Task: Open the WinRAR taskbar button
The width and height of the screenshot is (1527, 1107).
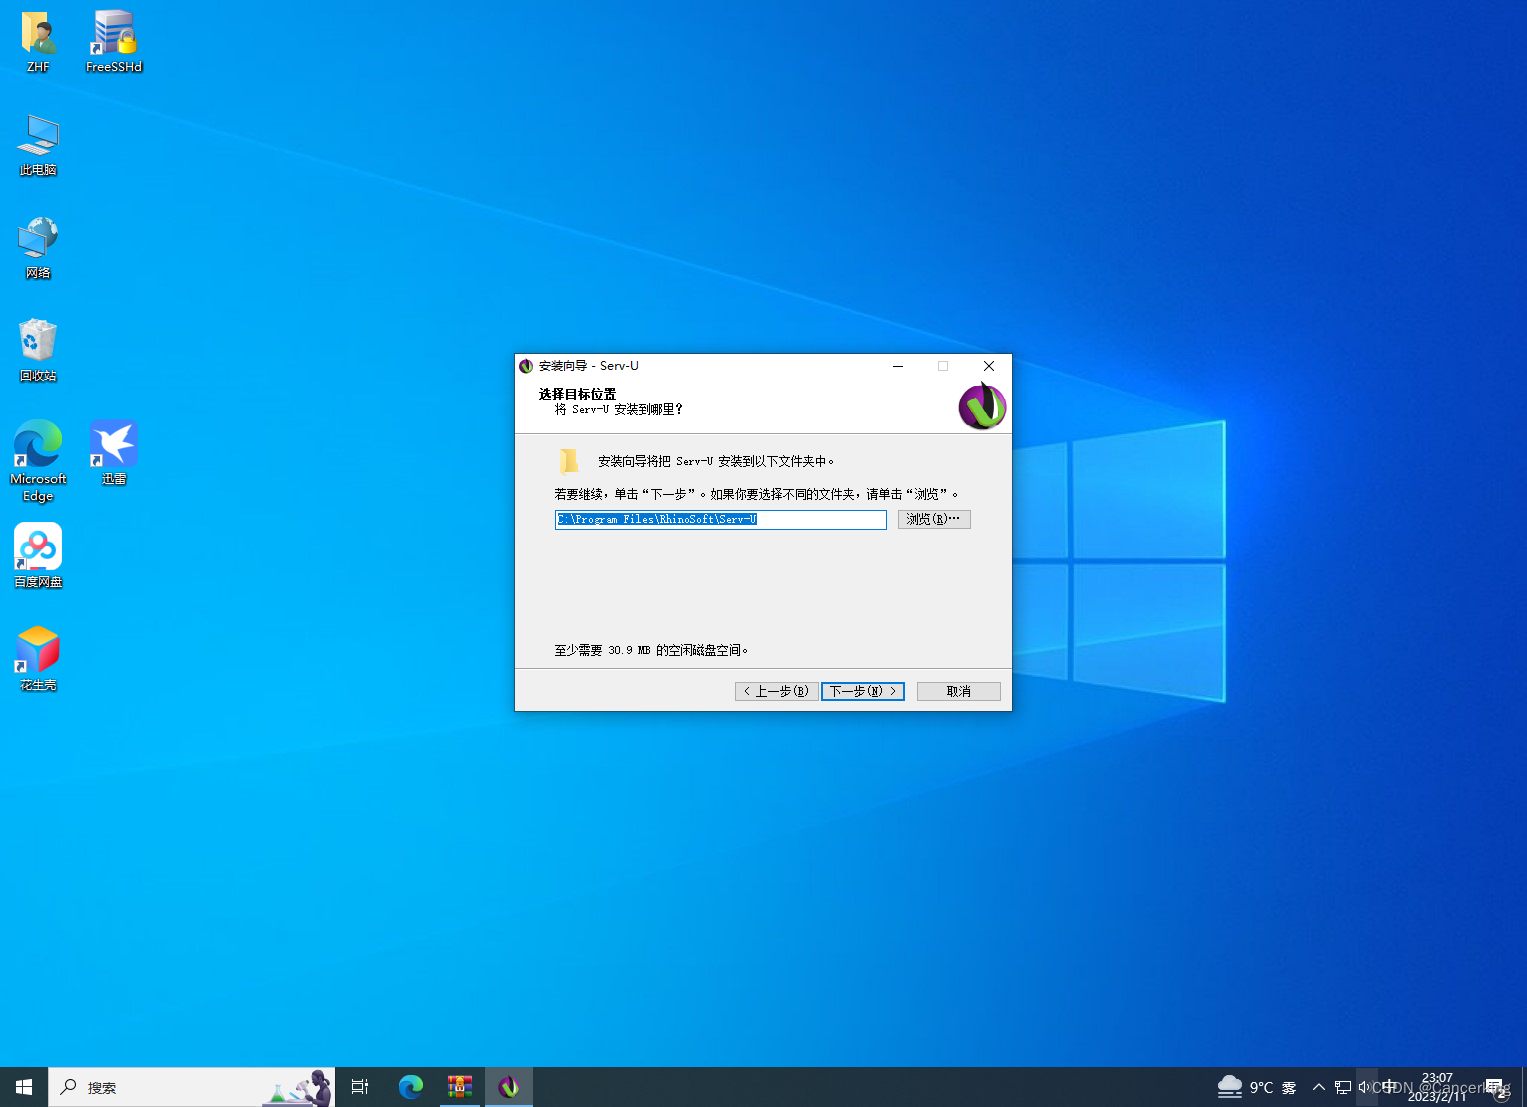Action: [460, 1087]
